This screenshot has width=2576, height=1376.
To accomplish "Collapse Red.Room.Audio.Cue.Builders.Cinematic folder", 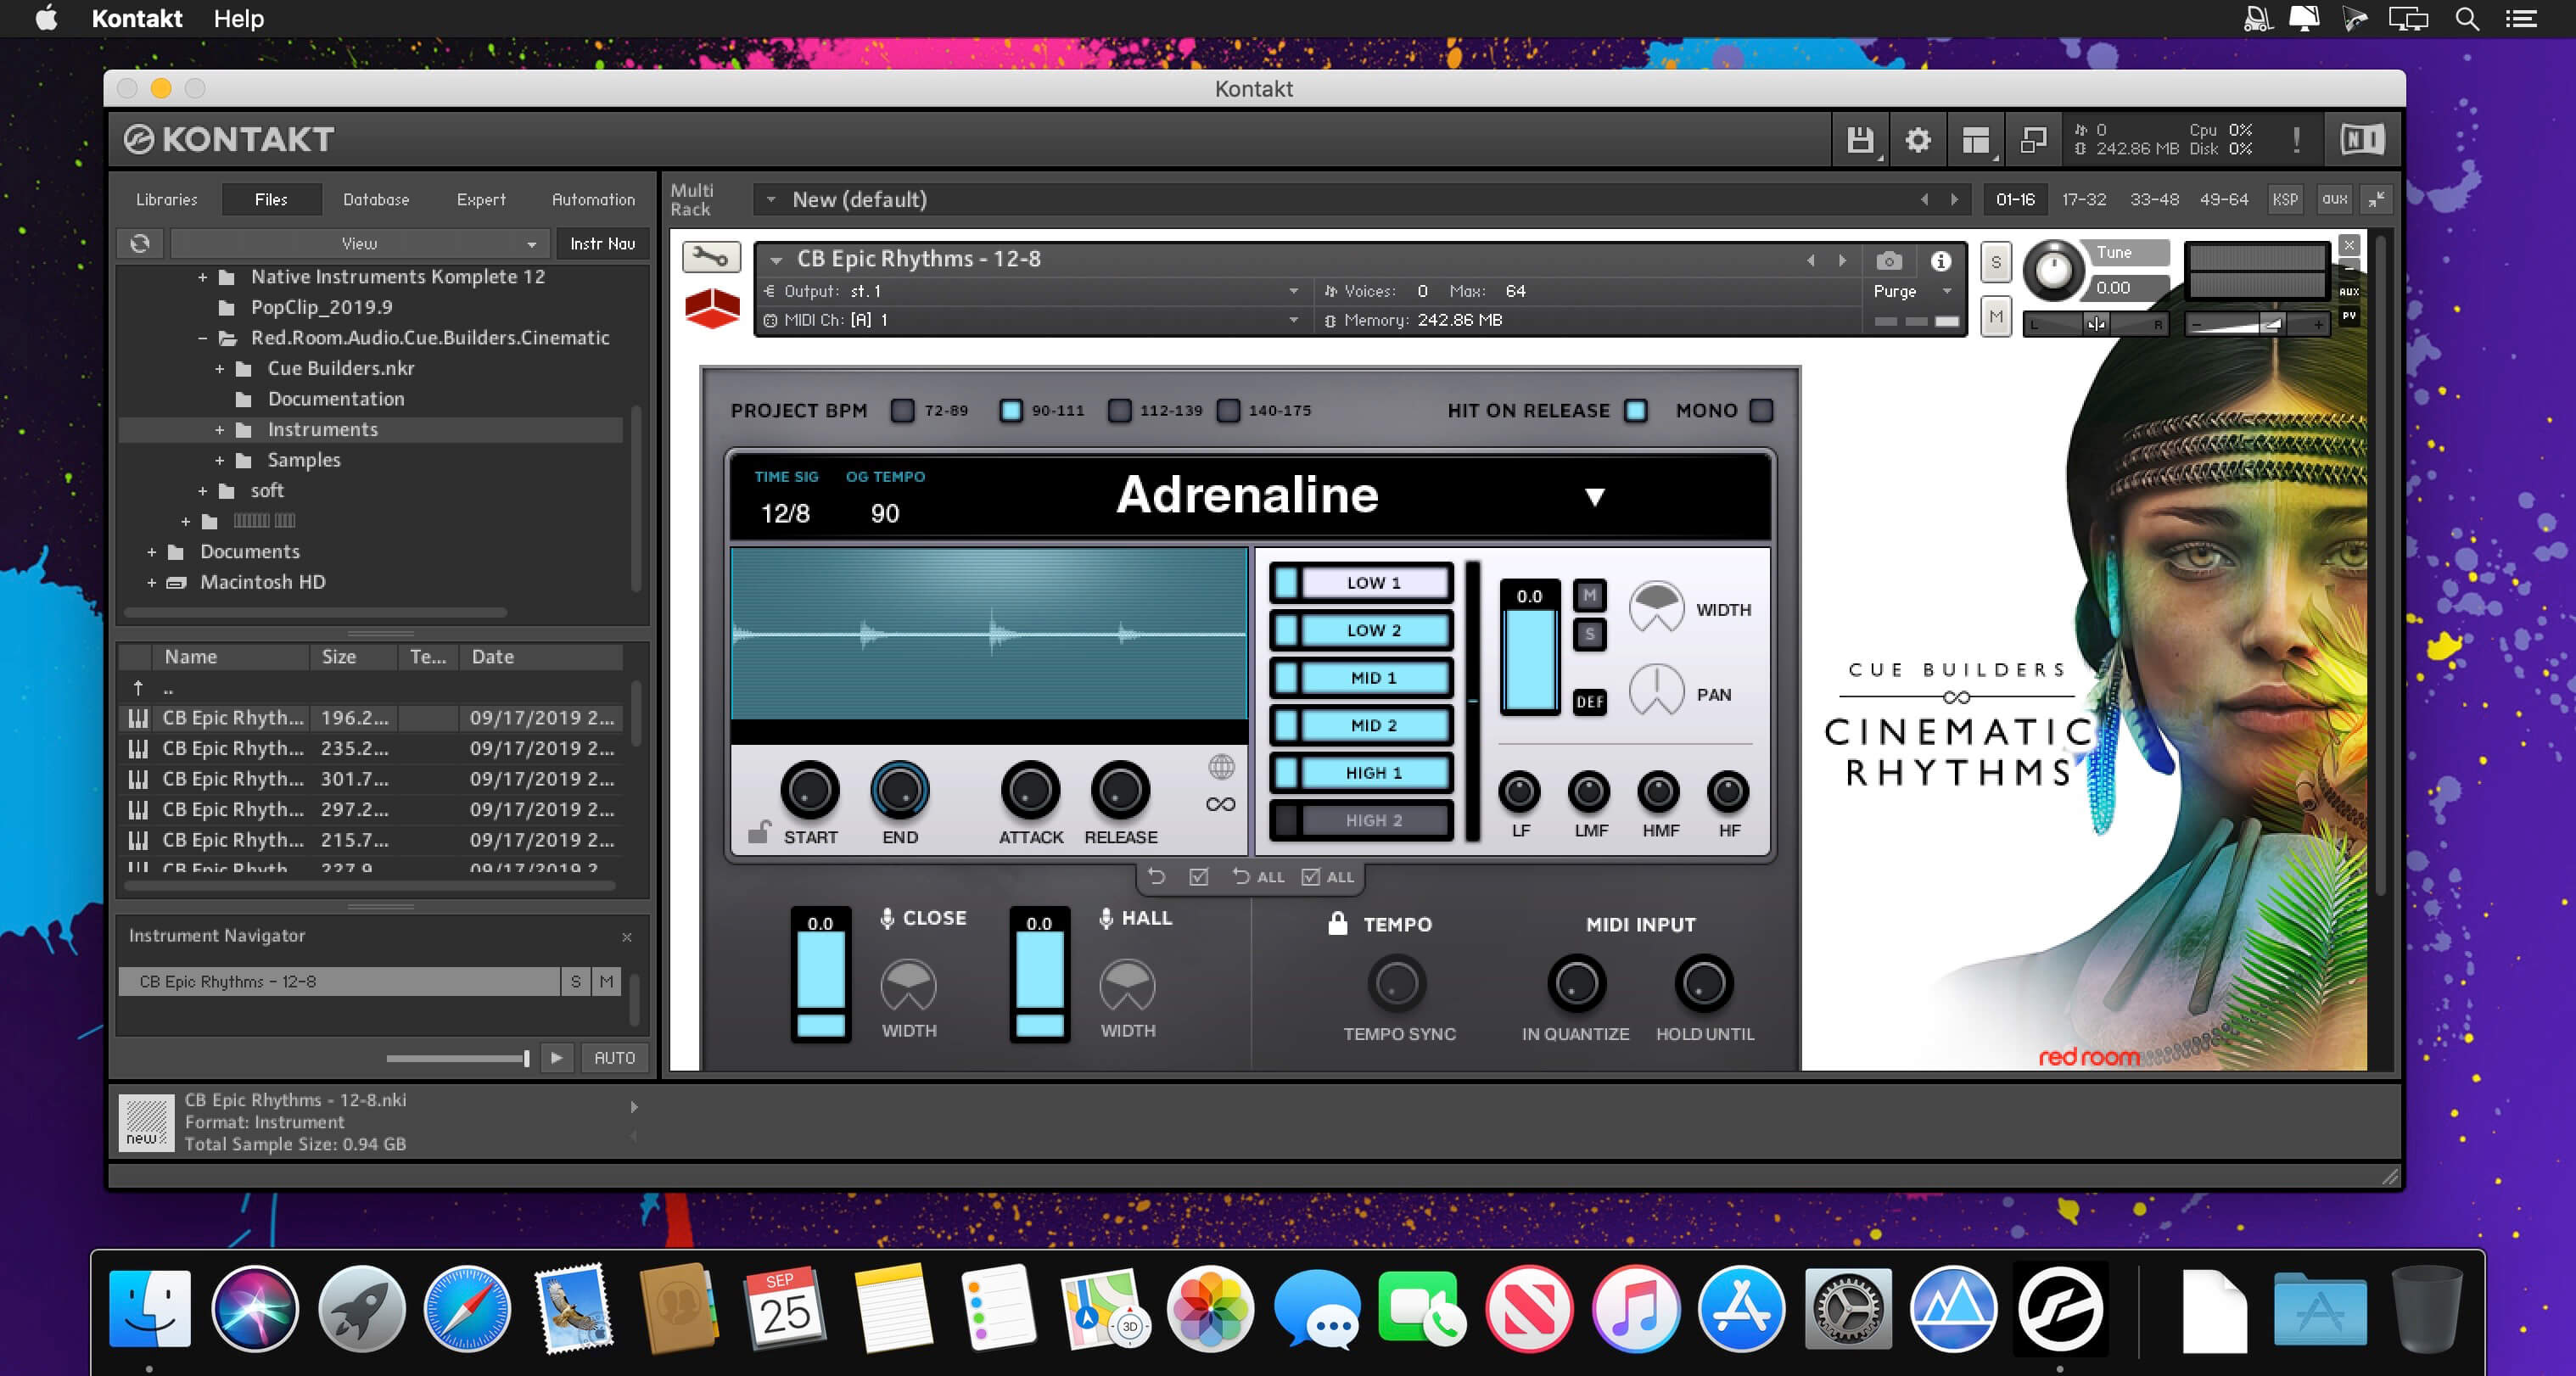I will [x=203, y=338].
